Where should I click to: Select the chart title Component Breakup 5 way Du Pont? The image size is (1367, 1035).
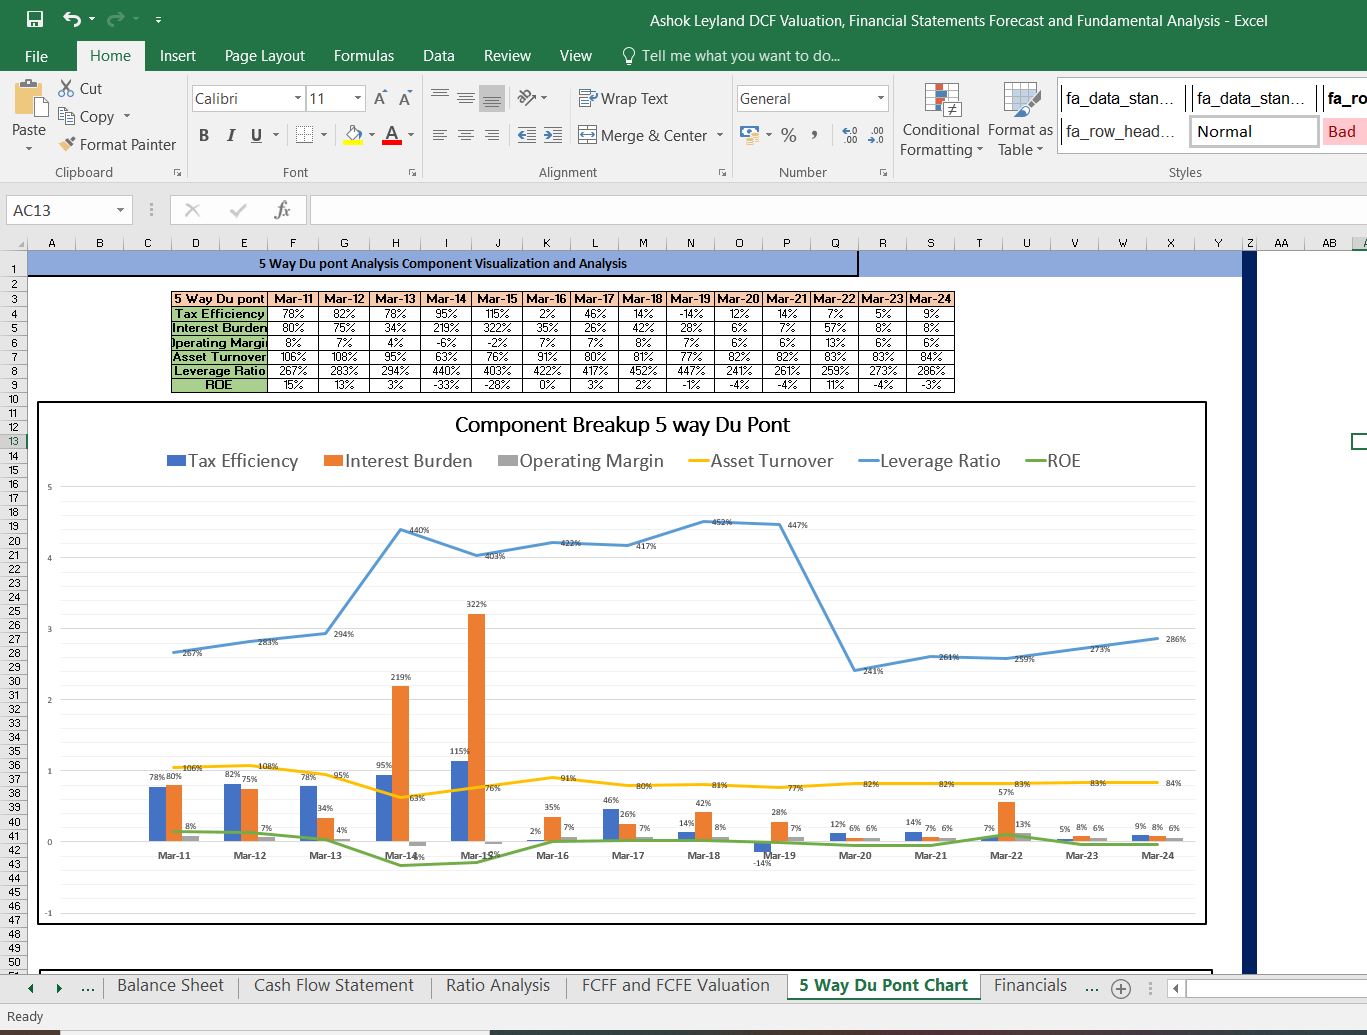[x=622, y=425]
